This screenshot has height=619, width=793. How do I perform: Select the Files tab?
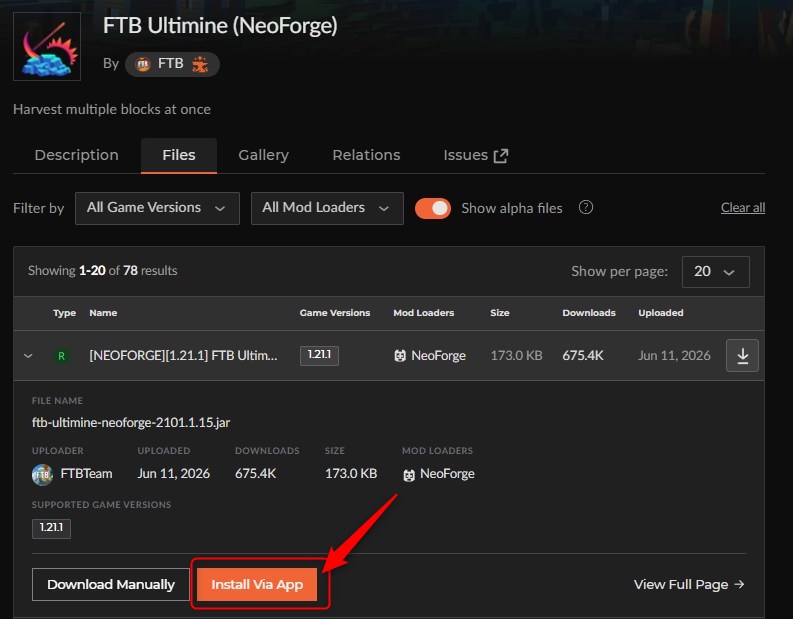(179, 155)
